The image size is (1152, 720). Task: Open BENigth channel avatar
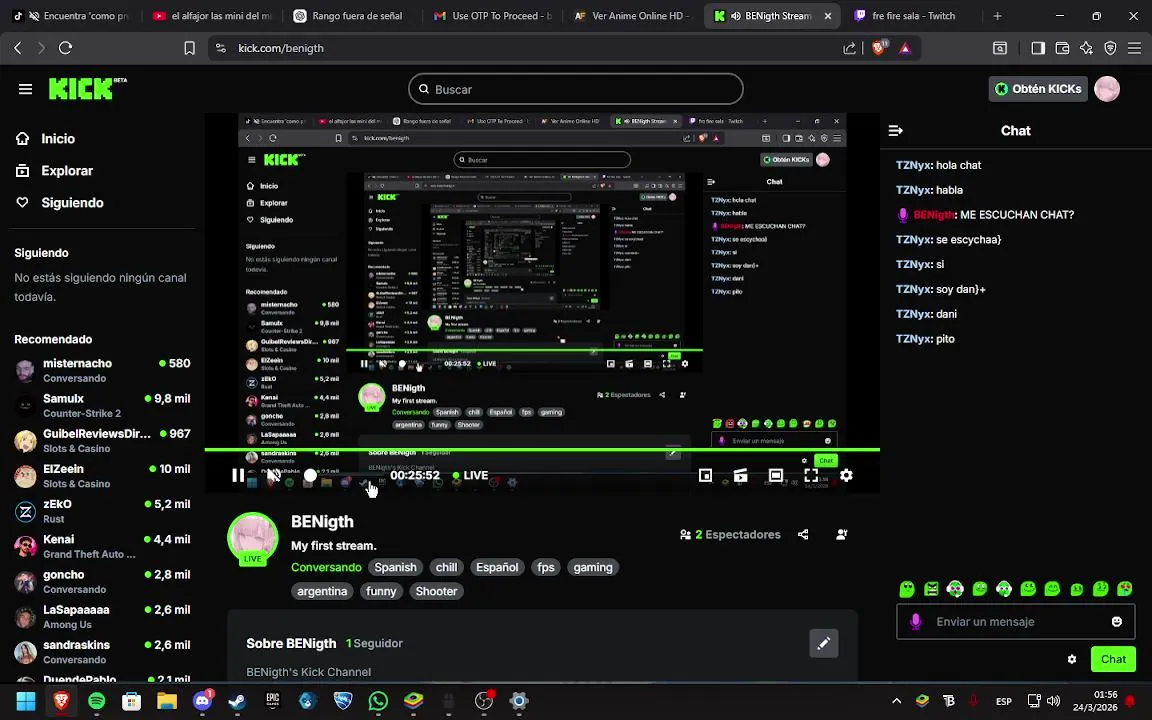coord(253,539)
